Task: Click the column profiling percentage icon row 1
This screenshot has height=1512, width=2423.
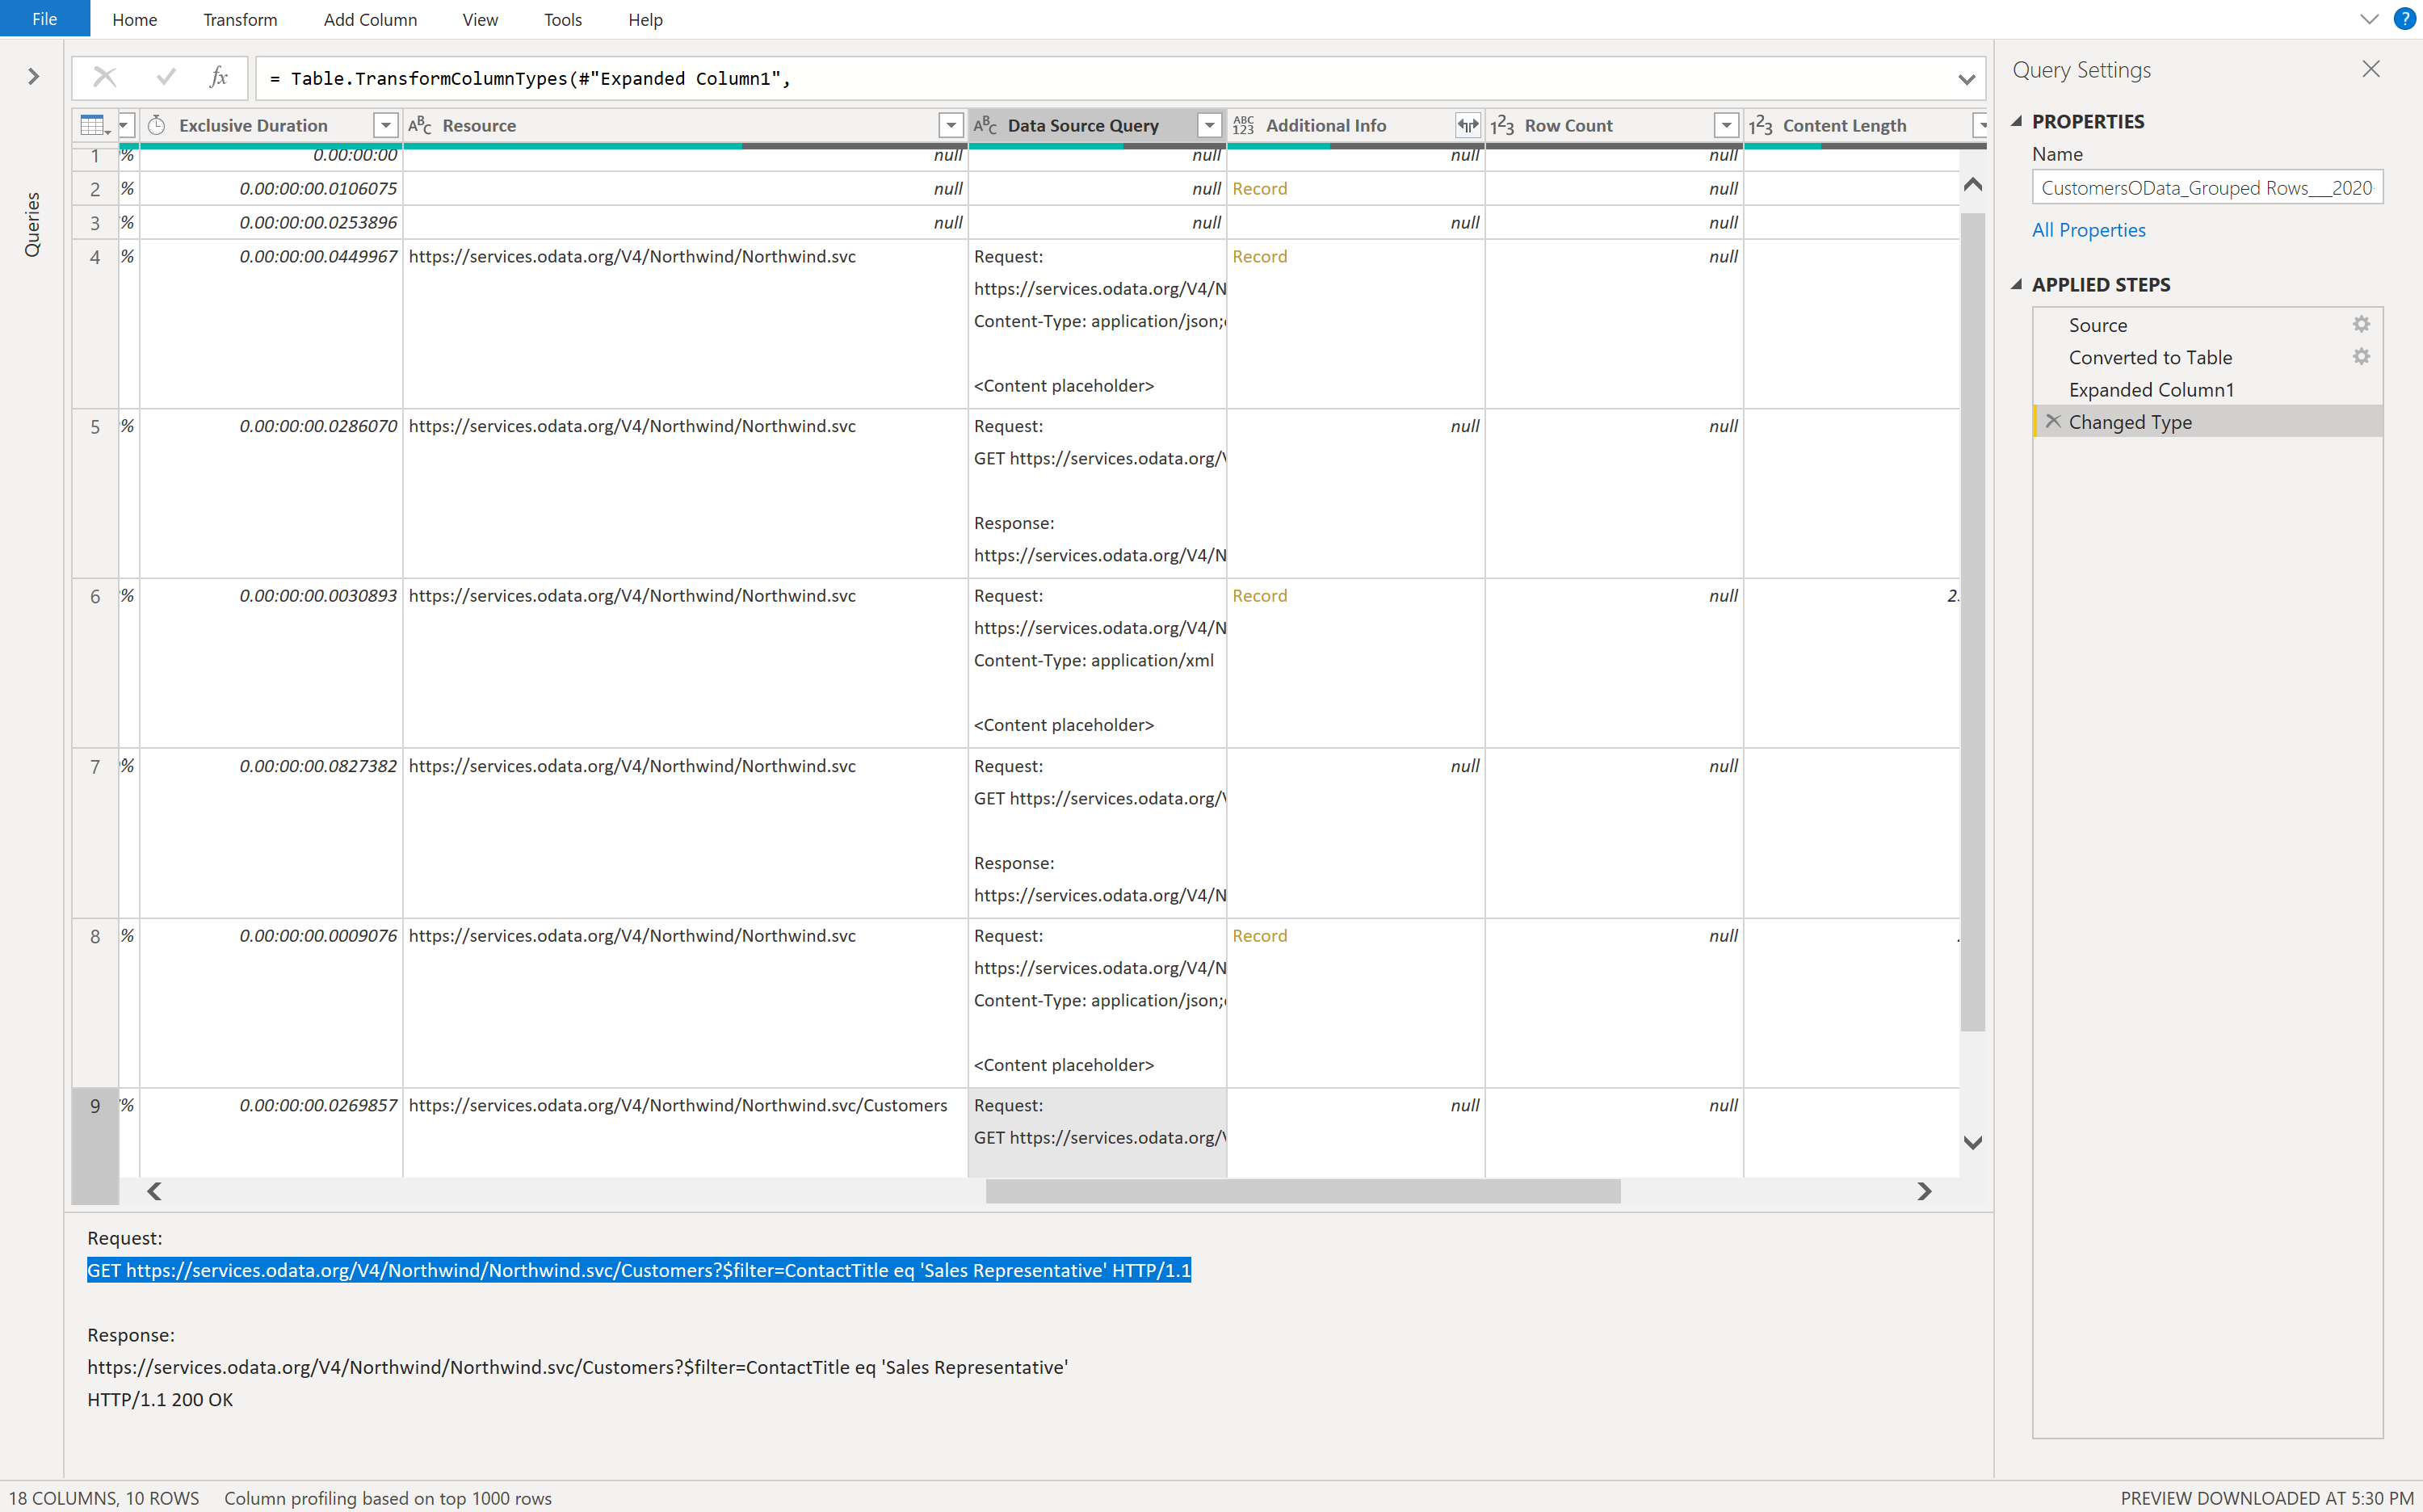Action: point(125,153)
